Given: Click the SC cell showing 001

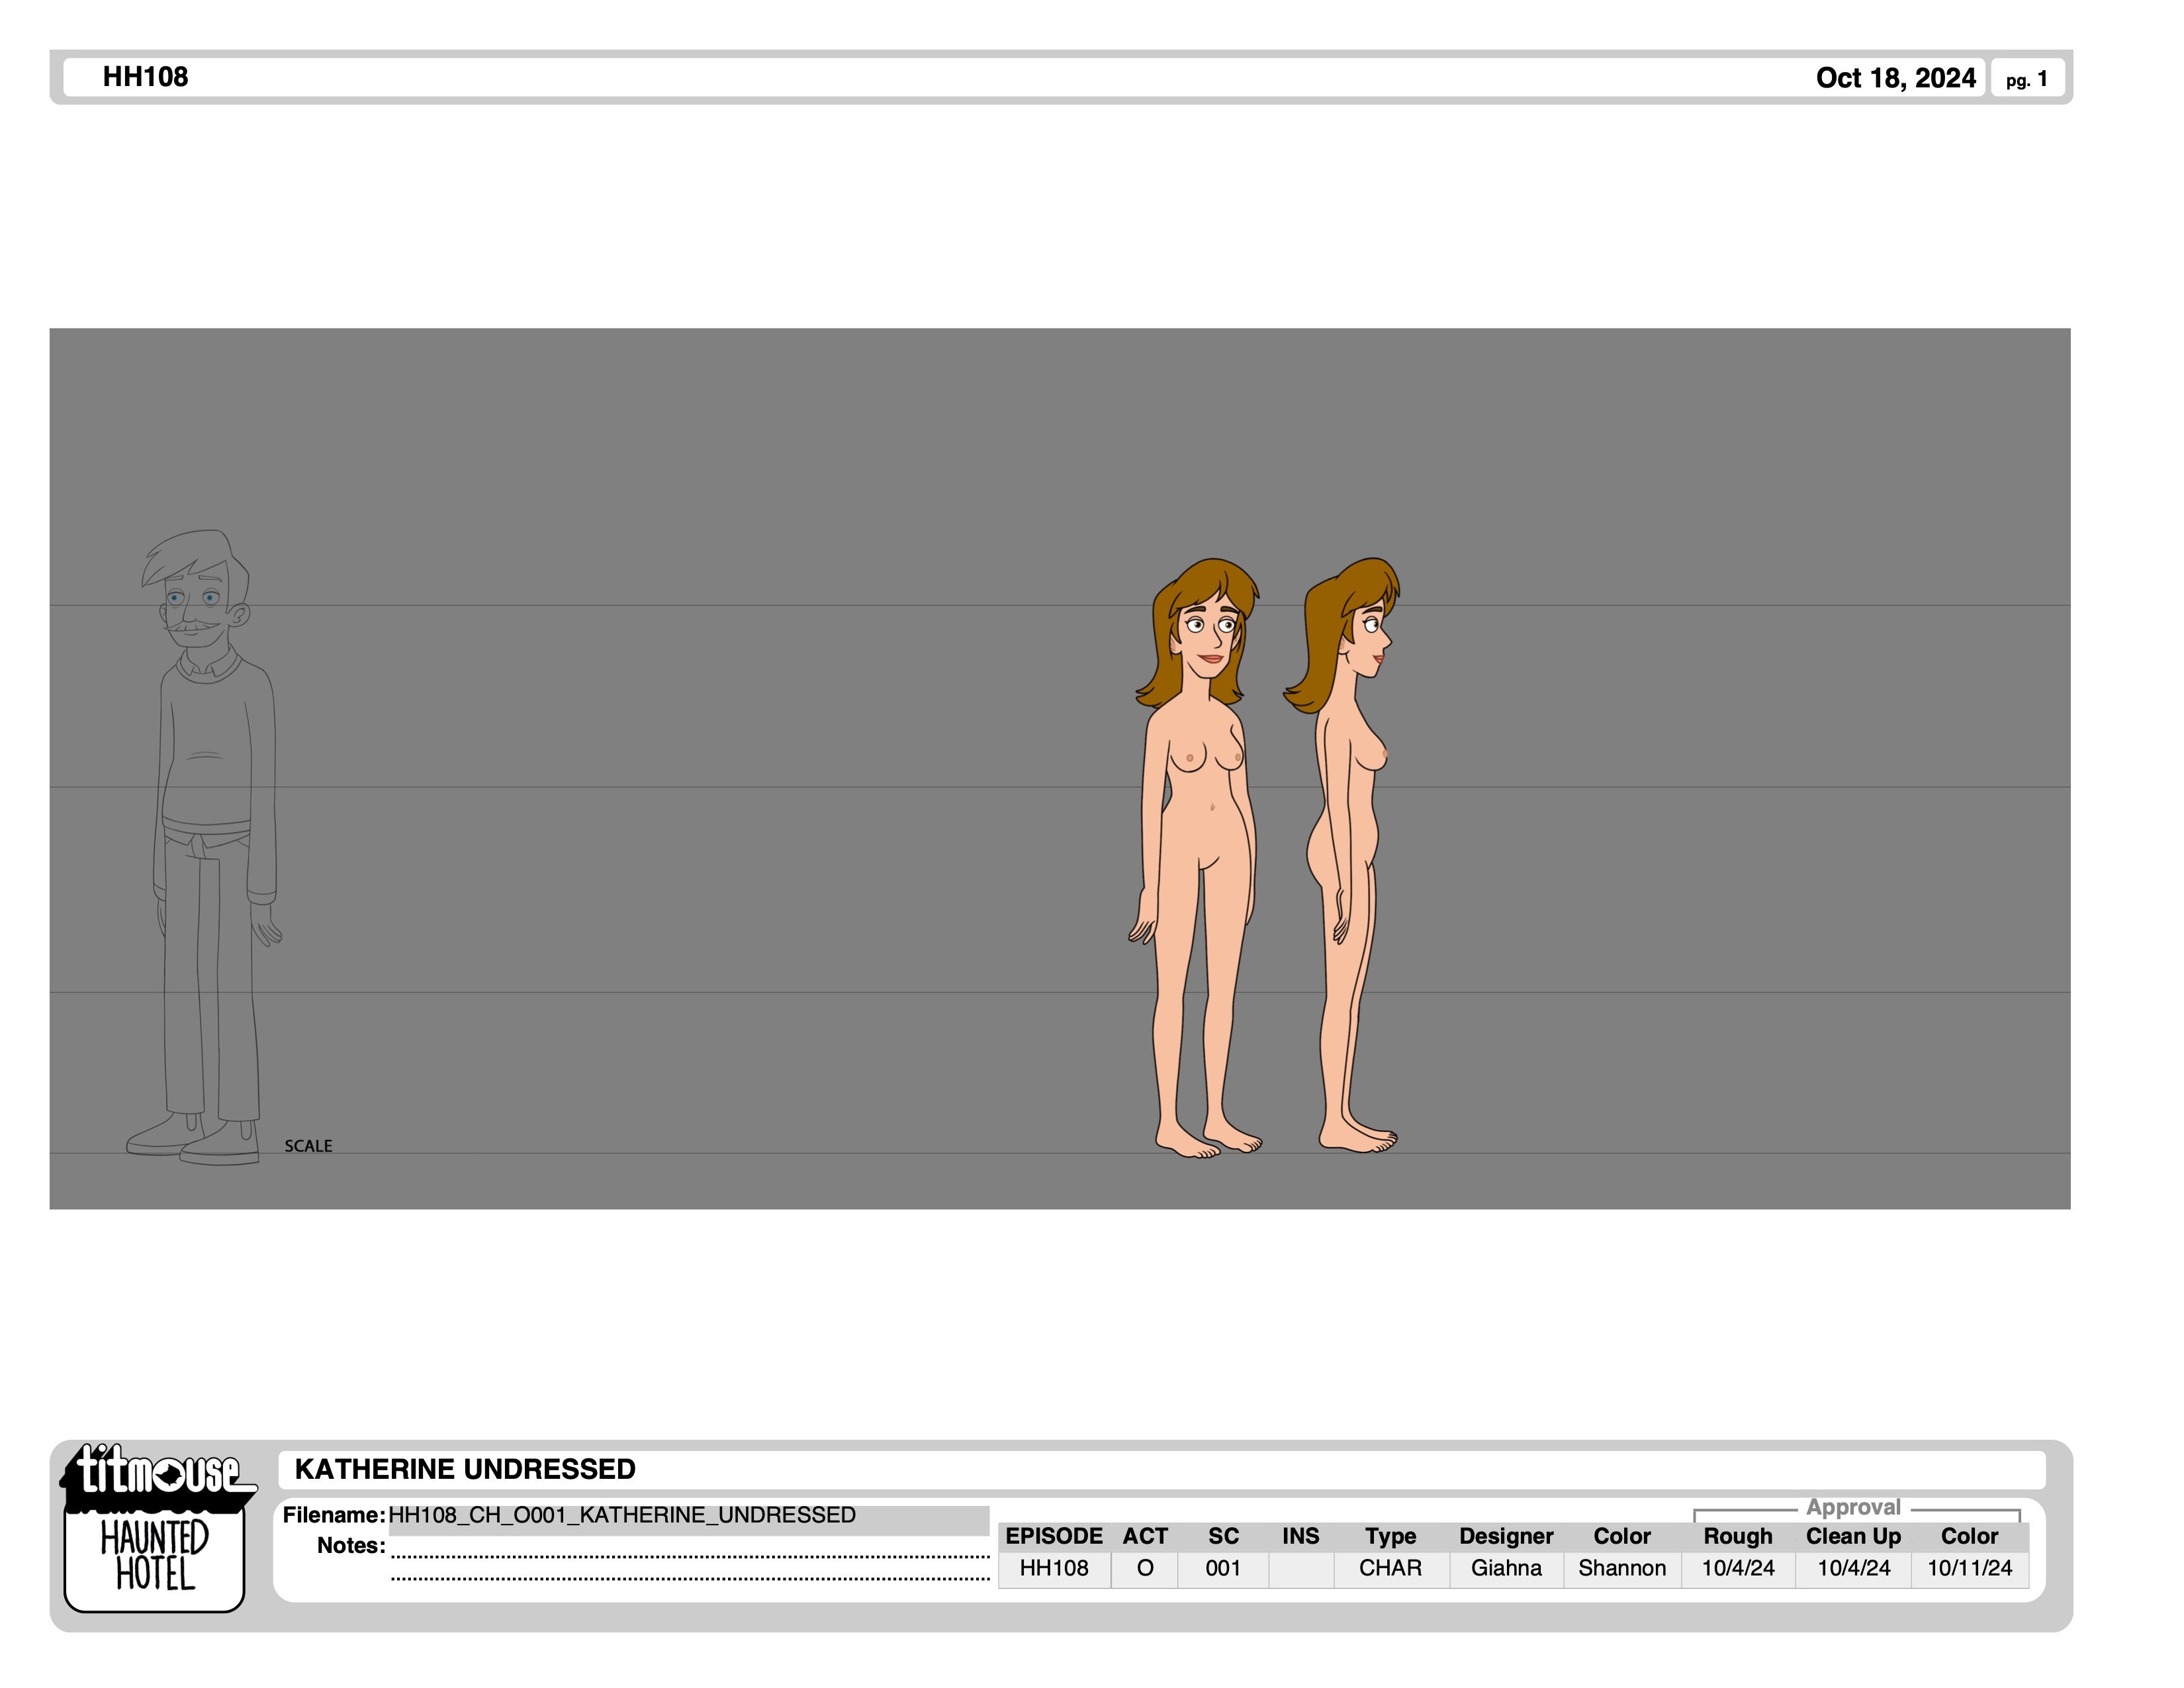Looking at the screenshot, I should pos(1223,1568).
